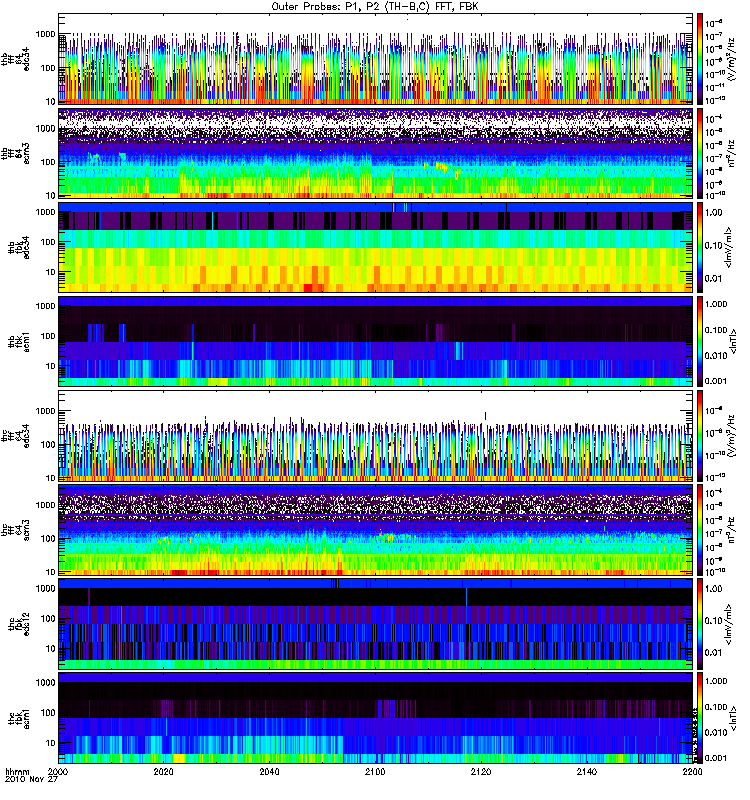Click the top thb fff edc34 color bar
The height and width of the screenshot is (800, 750).
coord(700,59)
